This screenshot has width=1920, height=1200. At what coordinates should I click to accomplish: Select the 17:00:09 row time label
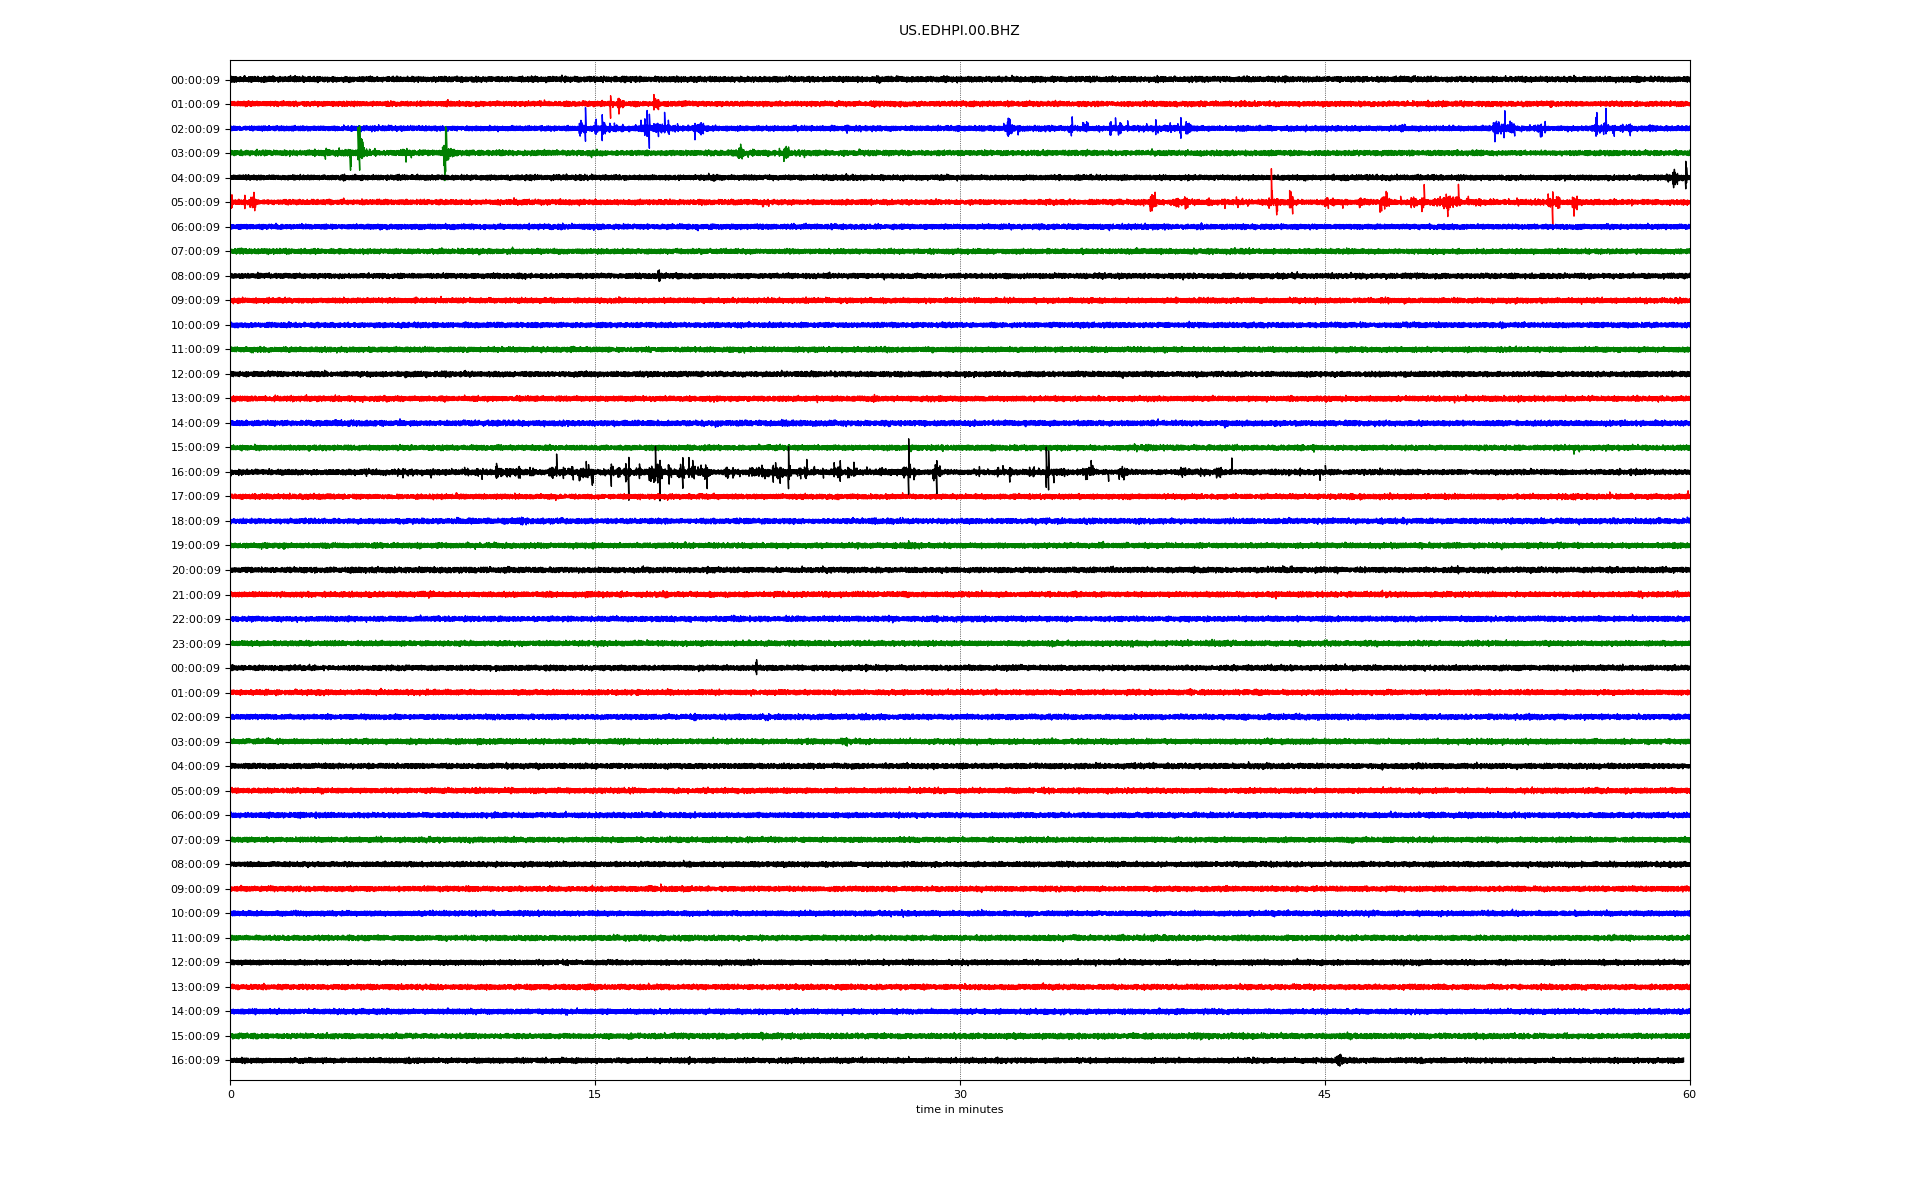(195, 497)
